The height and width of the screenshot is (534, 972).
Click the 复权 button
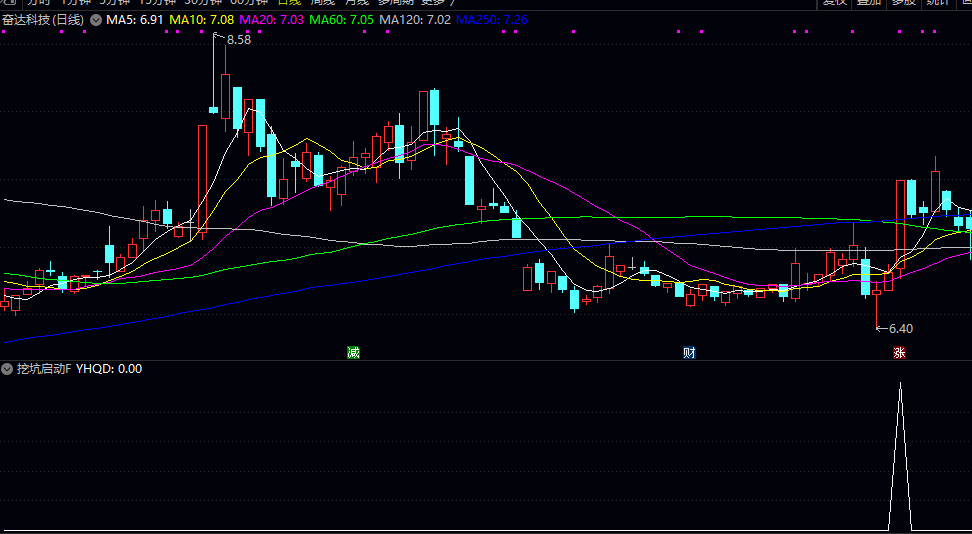click(x=834, y=3)
